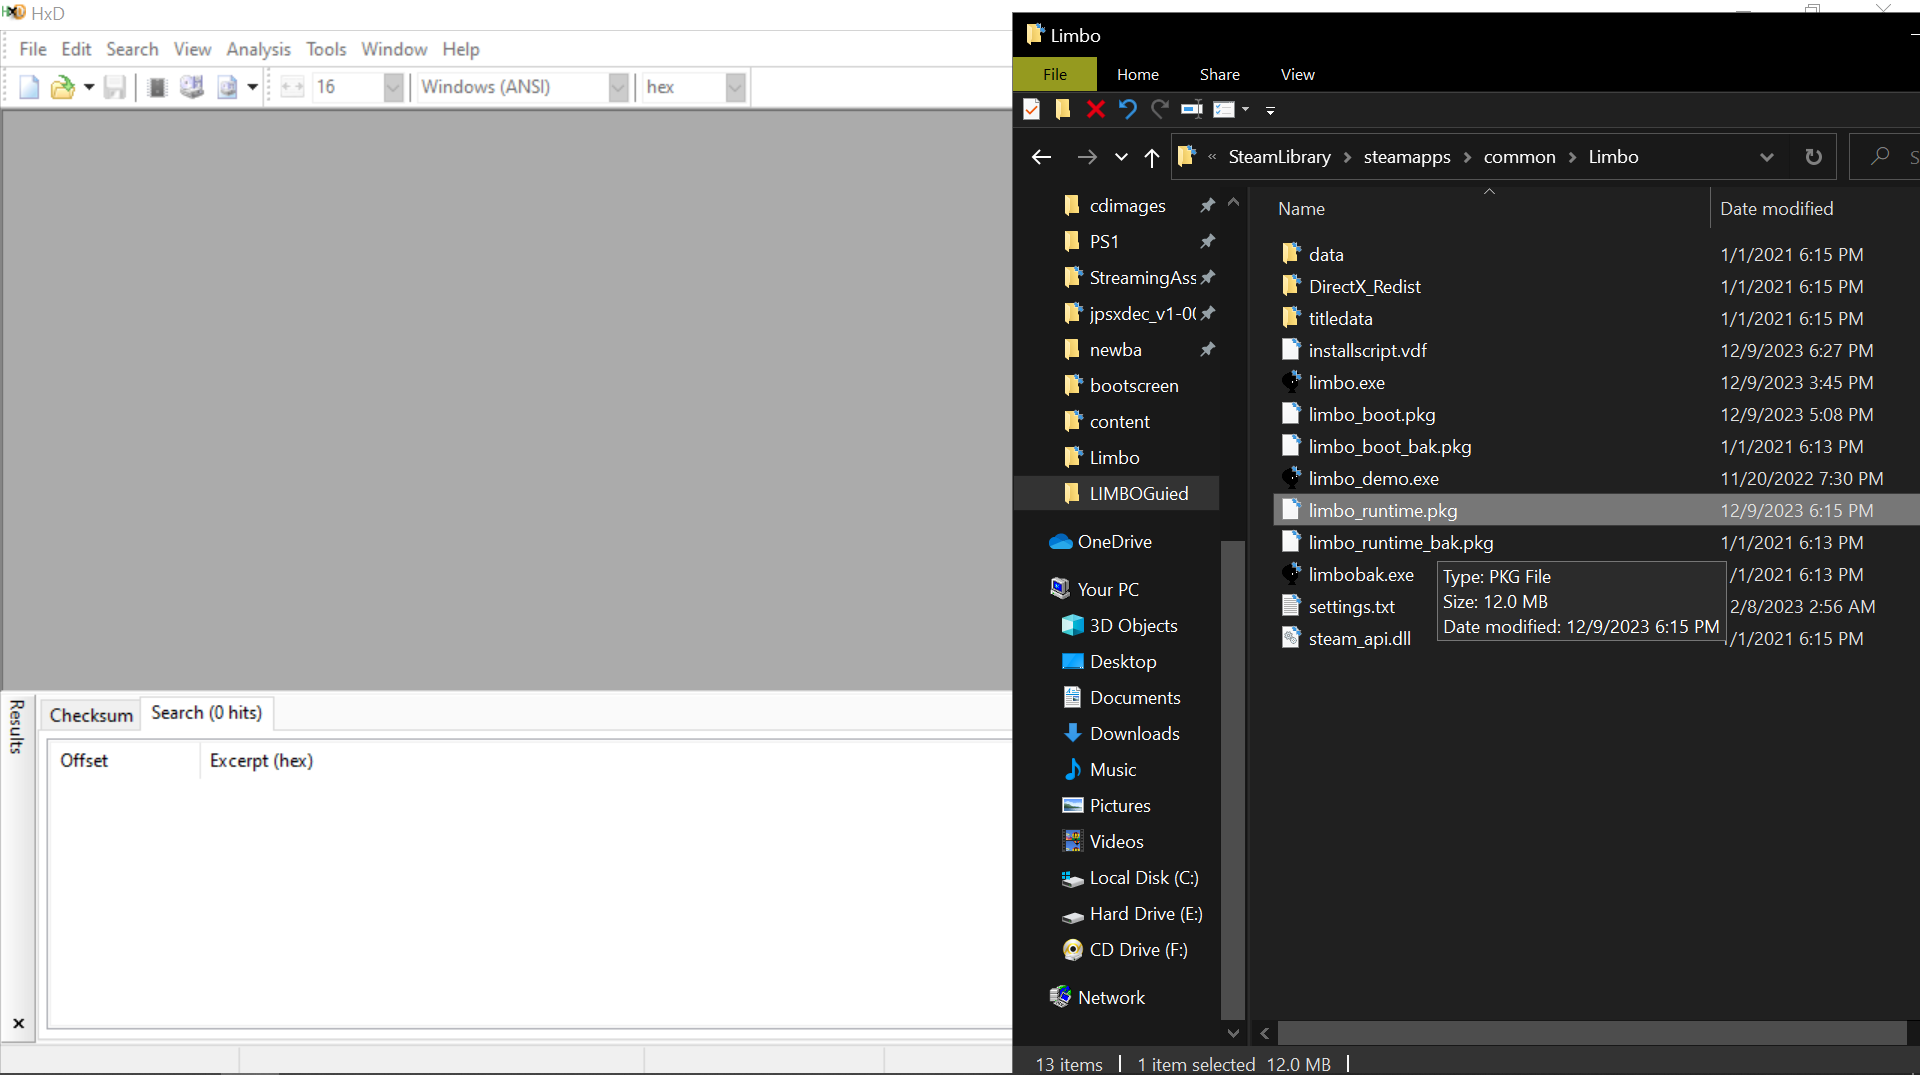This screenshot has height=1075, width=1920.
Task: Open the Help menu in HxD
Action: coord(461,49)
